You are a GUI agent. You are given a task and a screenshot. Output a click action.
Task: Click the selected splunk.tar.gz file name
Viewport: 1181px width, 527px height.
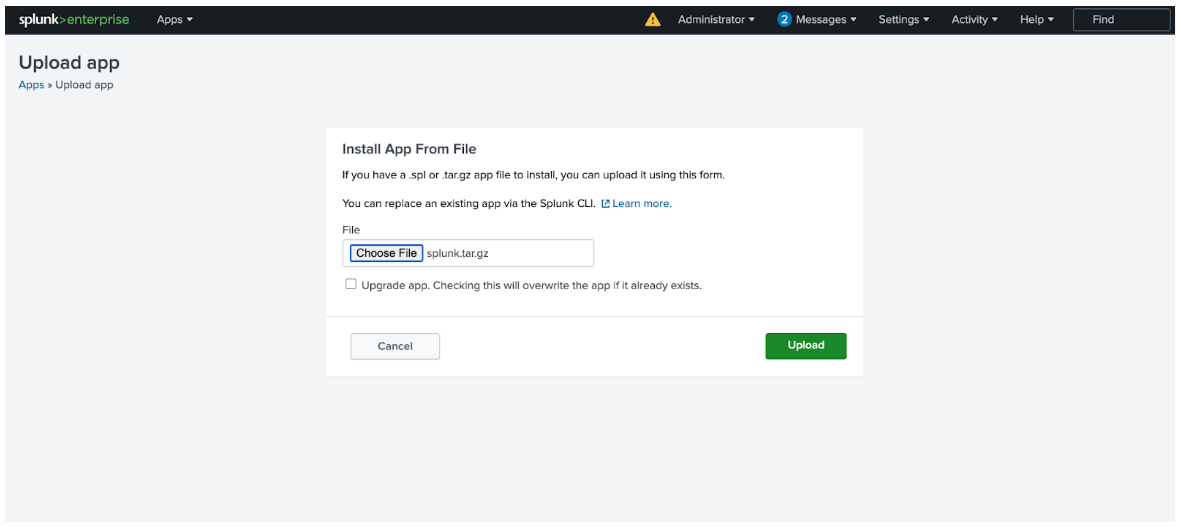(457, 253)
